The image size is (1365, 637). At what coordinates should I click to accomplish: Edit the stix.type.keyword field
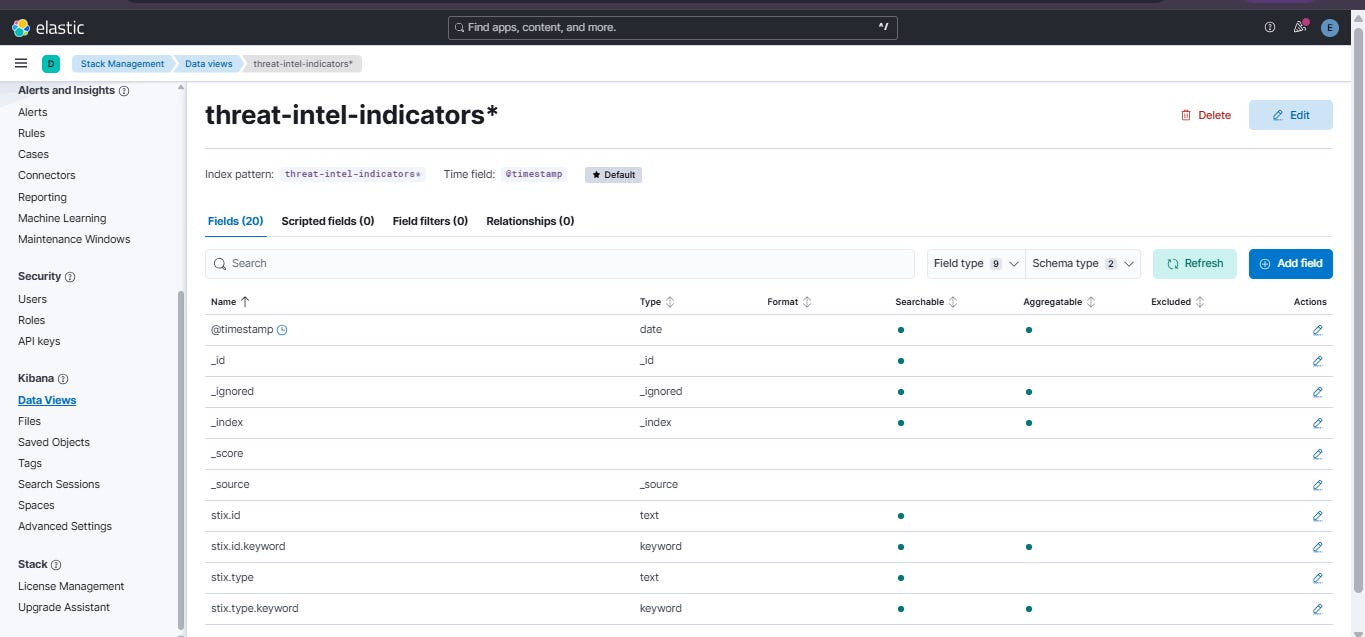[x=1317, y=609]
